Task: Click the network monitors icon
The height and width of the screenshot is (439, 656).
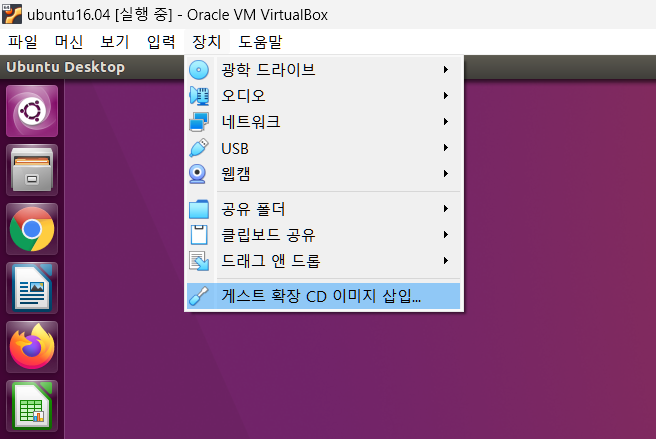Action: pos(199,122)
